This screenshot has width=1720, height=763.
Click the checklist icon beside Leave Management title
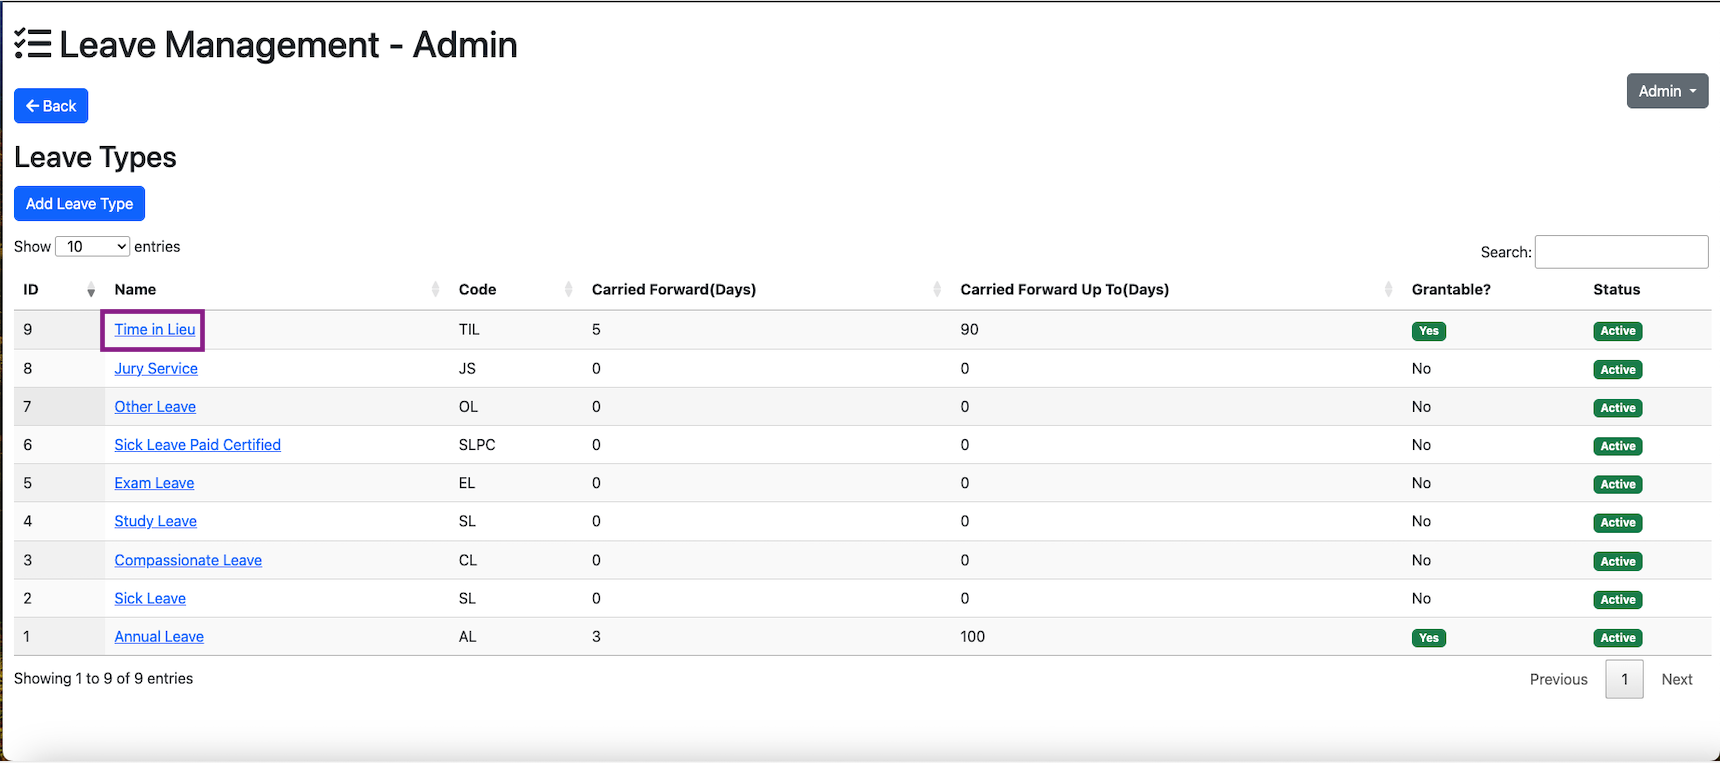tap(32, 44)
